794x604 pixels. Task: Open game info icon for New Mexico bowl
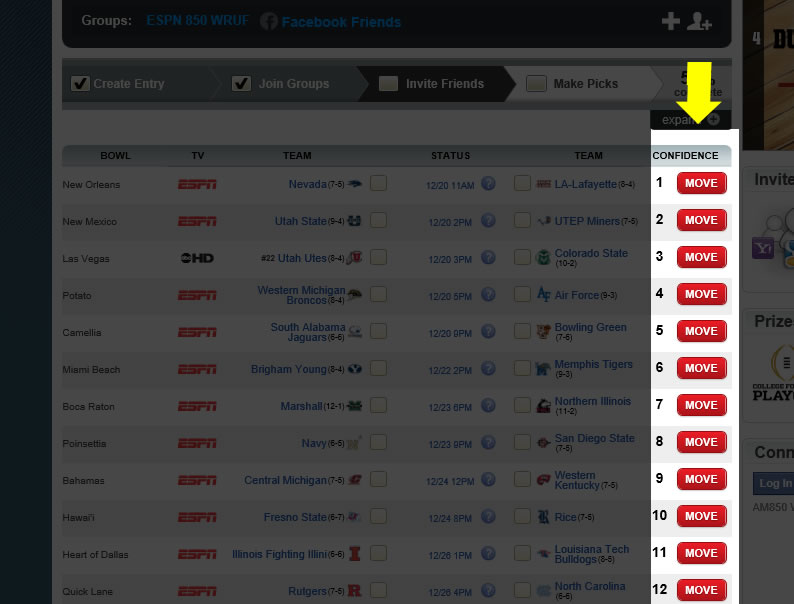[x=488, y=220]
